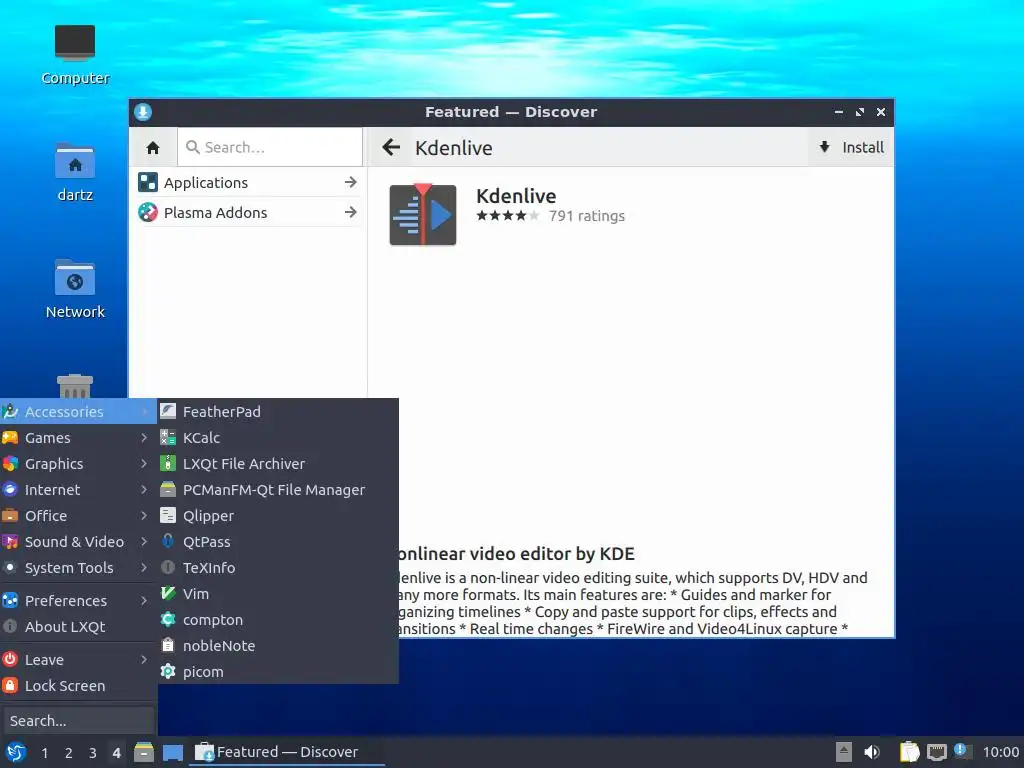
Task: Maximize the Discover window
Action: (x=859, y=112)
